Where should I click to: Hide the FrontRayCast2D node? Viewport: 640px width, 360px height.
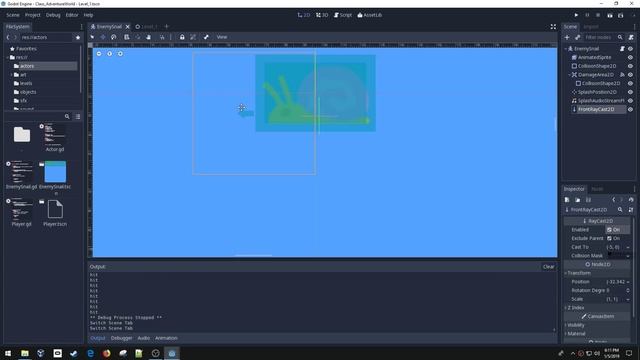click(x=631, y=109)
